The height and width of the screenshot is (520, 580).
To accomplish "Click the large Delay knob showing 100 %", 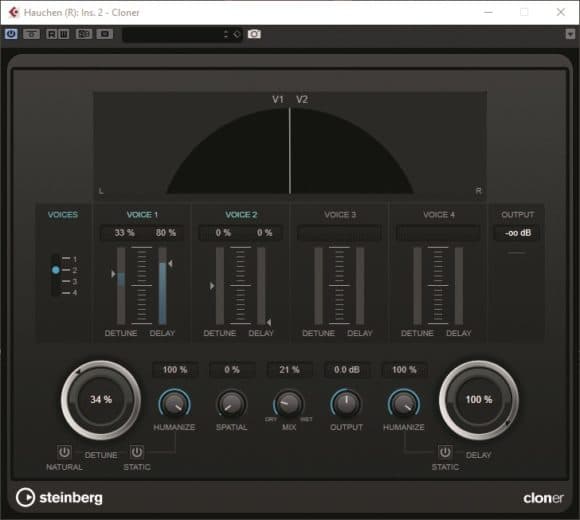I will click(x=479, y=400).
